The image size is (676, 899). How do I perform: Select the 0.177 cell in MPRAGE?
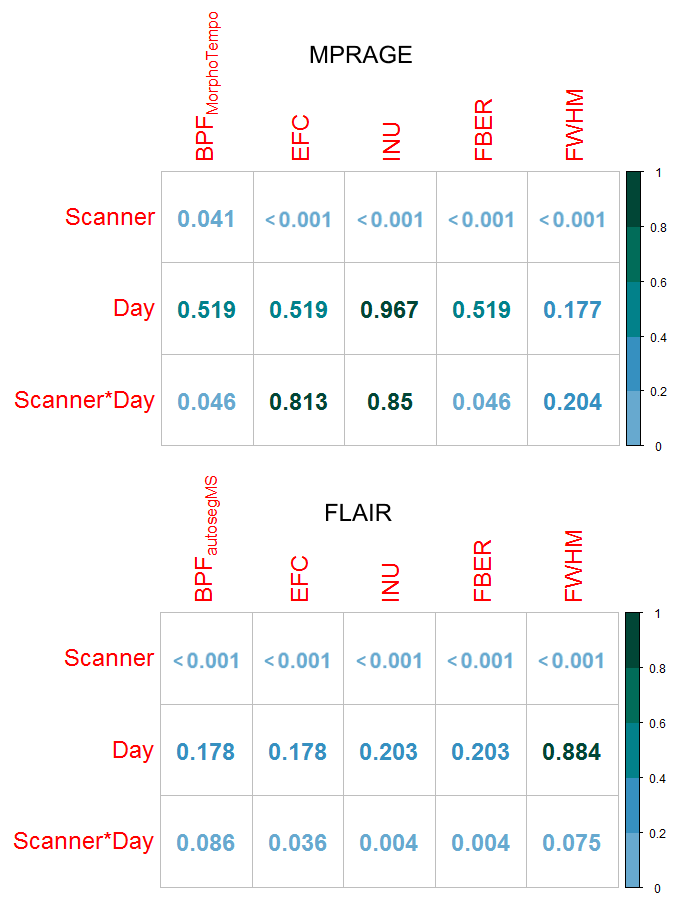pos(573,310)
